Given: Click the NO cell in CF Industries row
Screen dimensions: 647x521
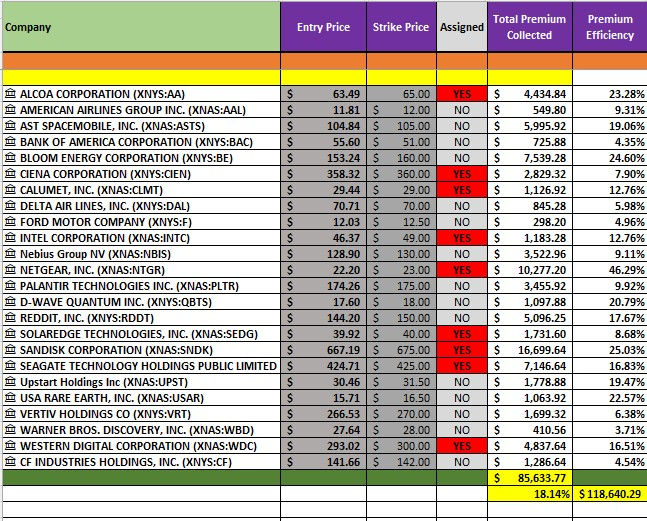Looking at the screenshot, I should [x=462, y=462].
